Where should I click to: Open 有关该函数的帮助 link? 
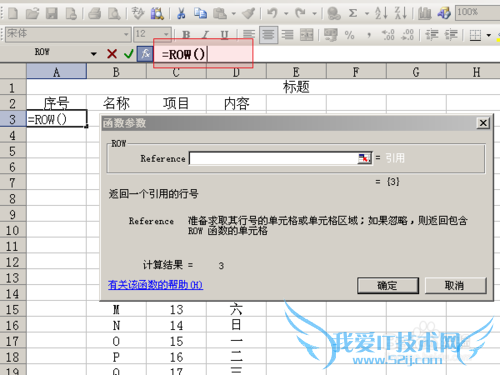click(155, 285)
